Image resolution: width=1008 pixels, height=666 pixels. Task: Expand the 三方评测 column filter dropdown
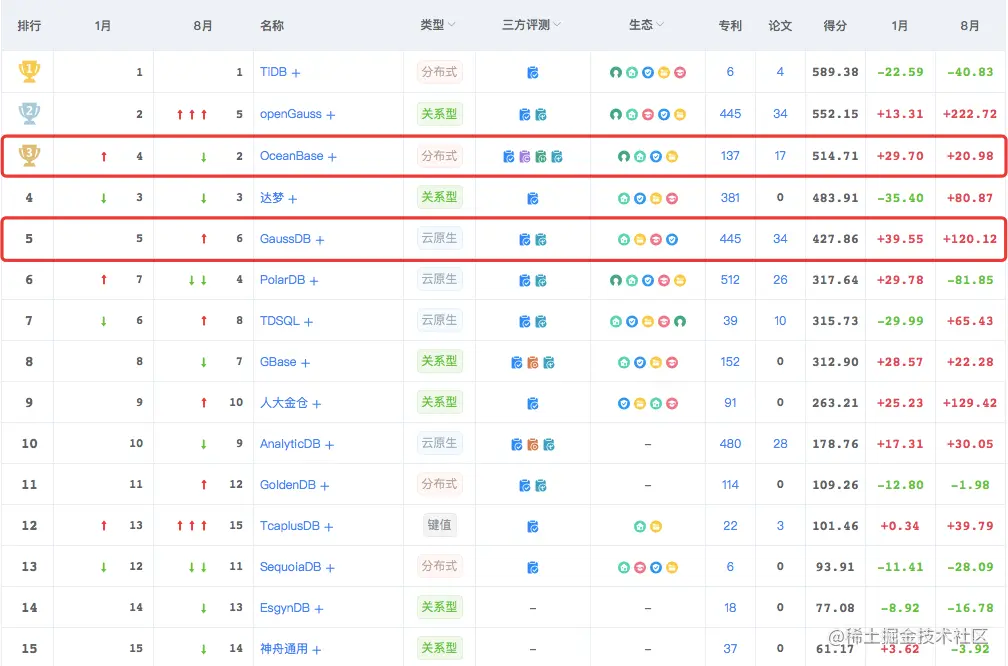[557, 24]
